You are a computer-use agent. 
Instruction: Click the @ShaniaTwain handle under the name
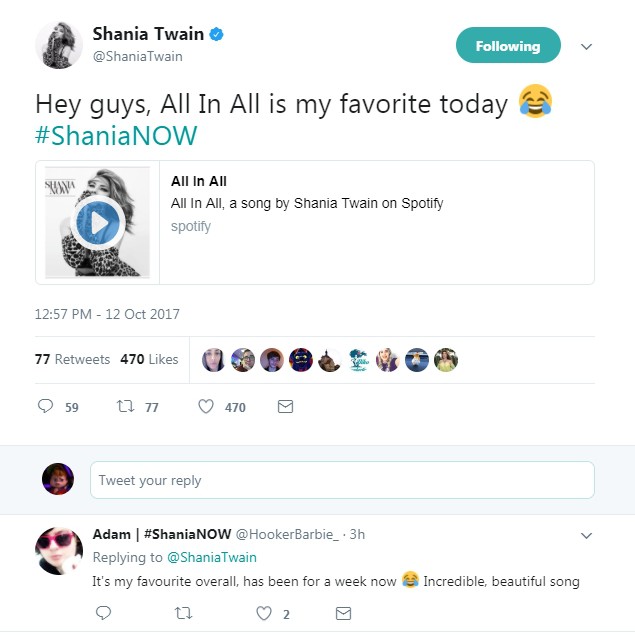pyautogui.click(x=138, y=57)
